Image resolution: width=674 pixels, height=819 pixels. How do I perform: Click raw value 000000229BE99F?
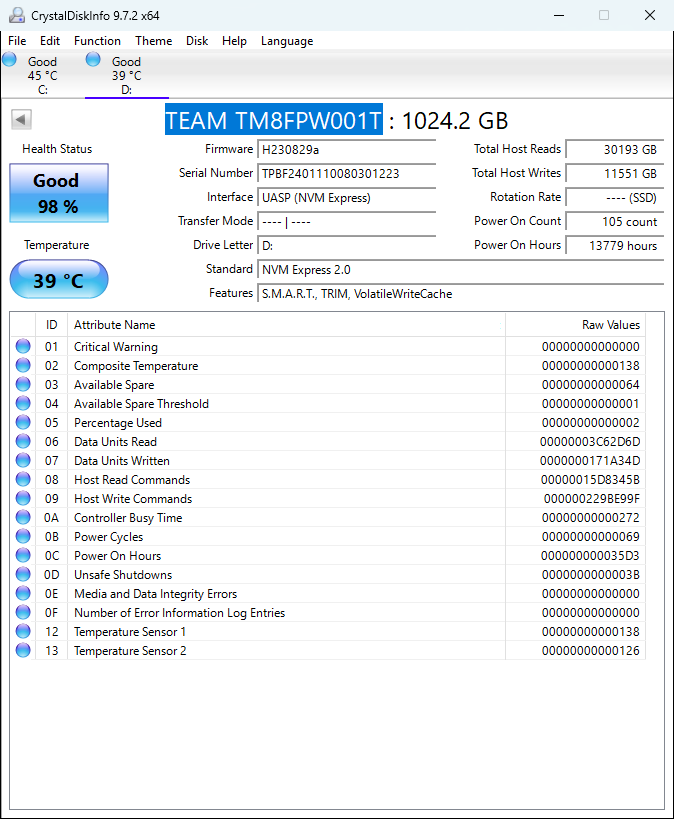[x=591, y=499]
